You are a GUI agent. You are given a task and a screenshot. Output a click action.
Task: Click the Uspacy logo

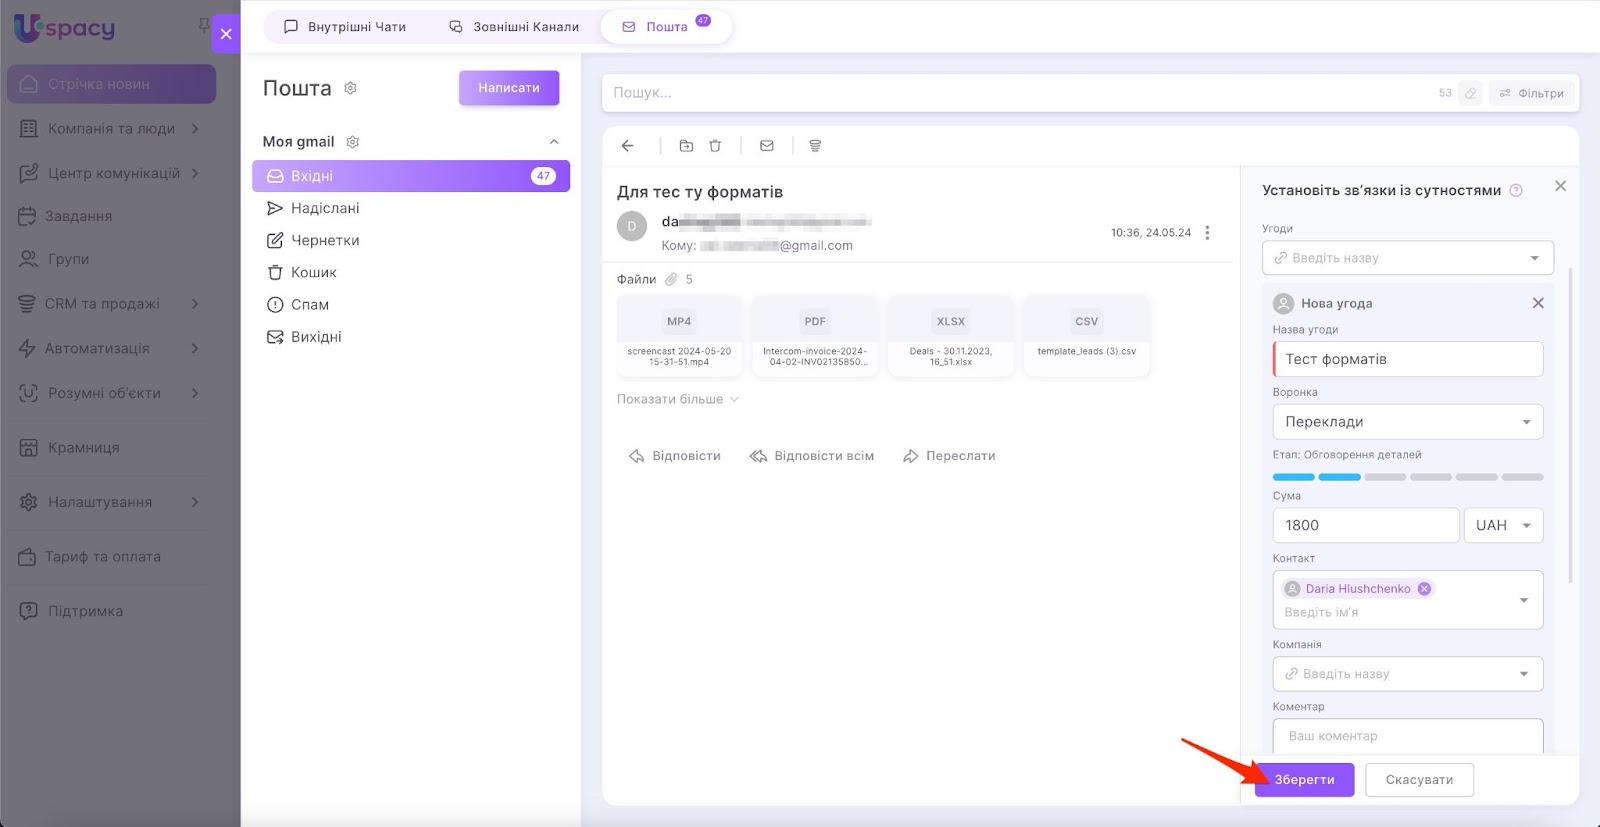[65, 27]
